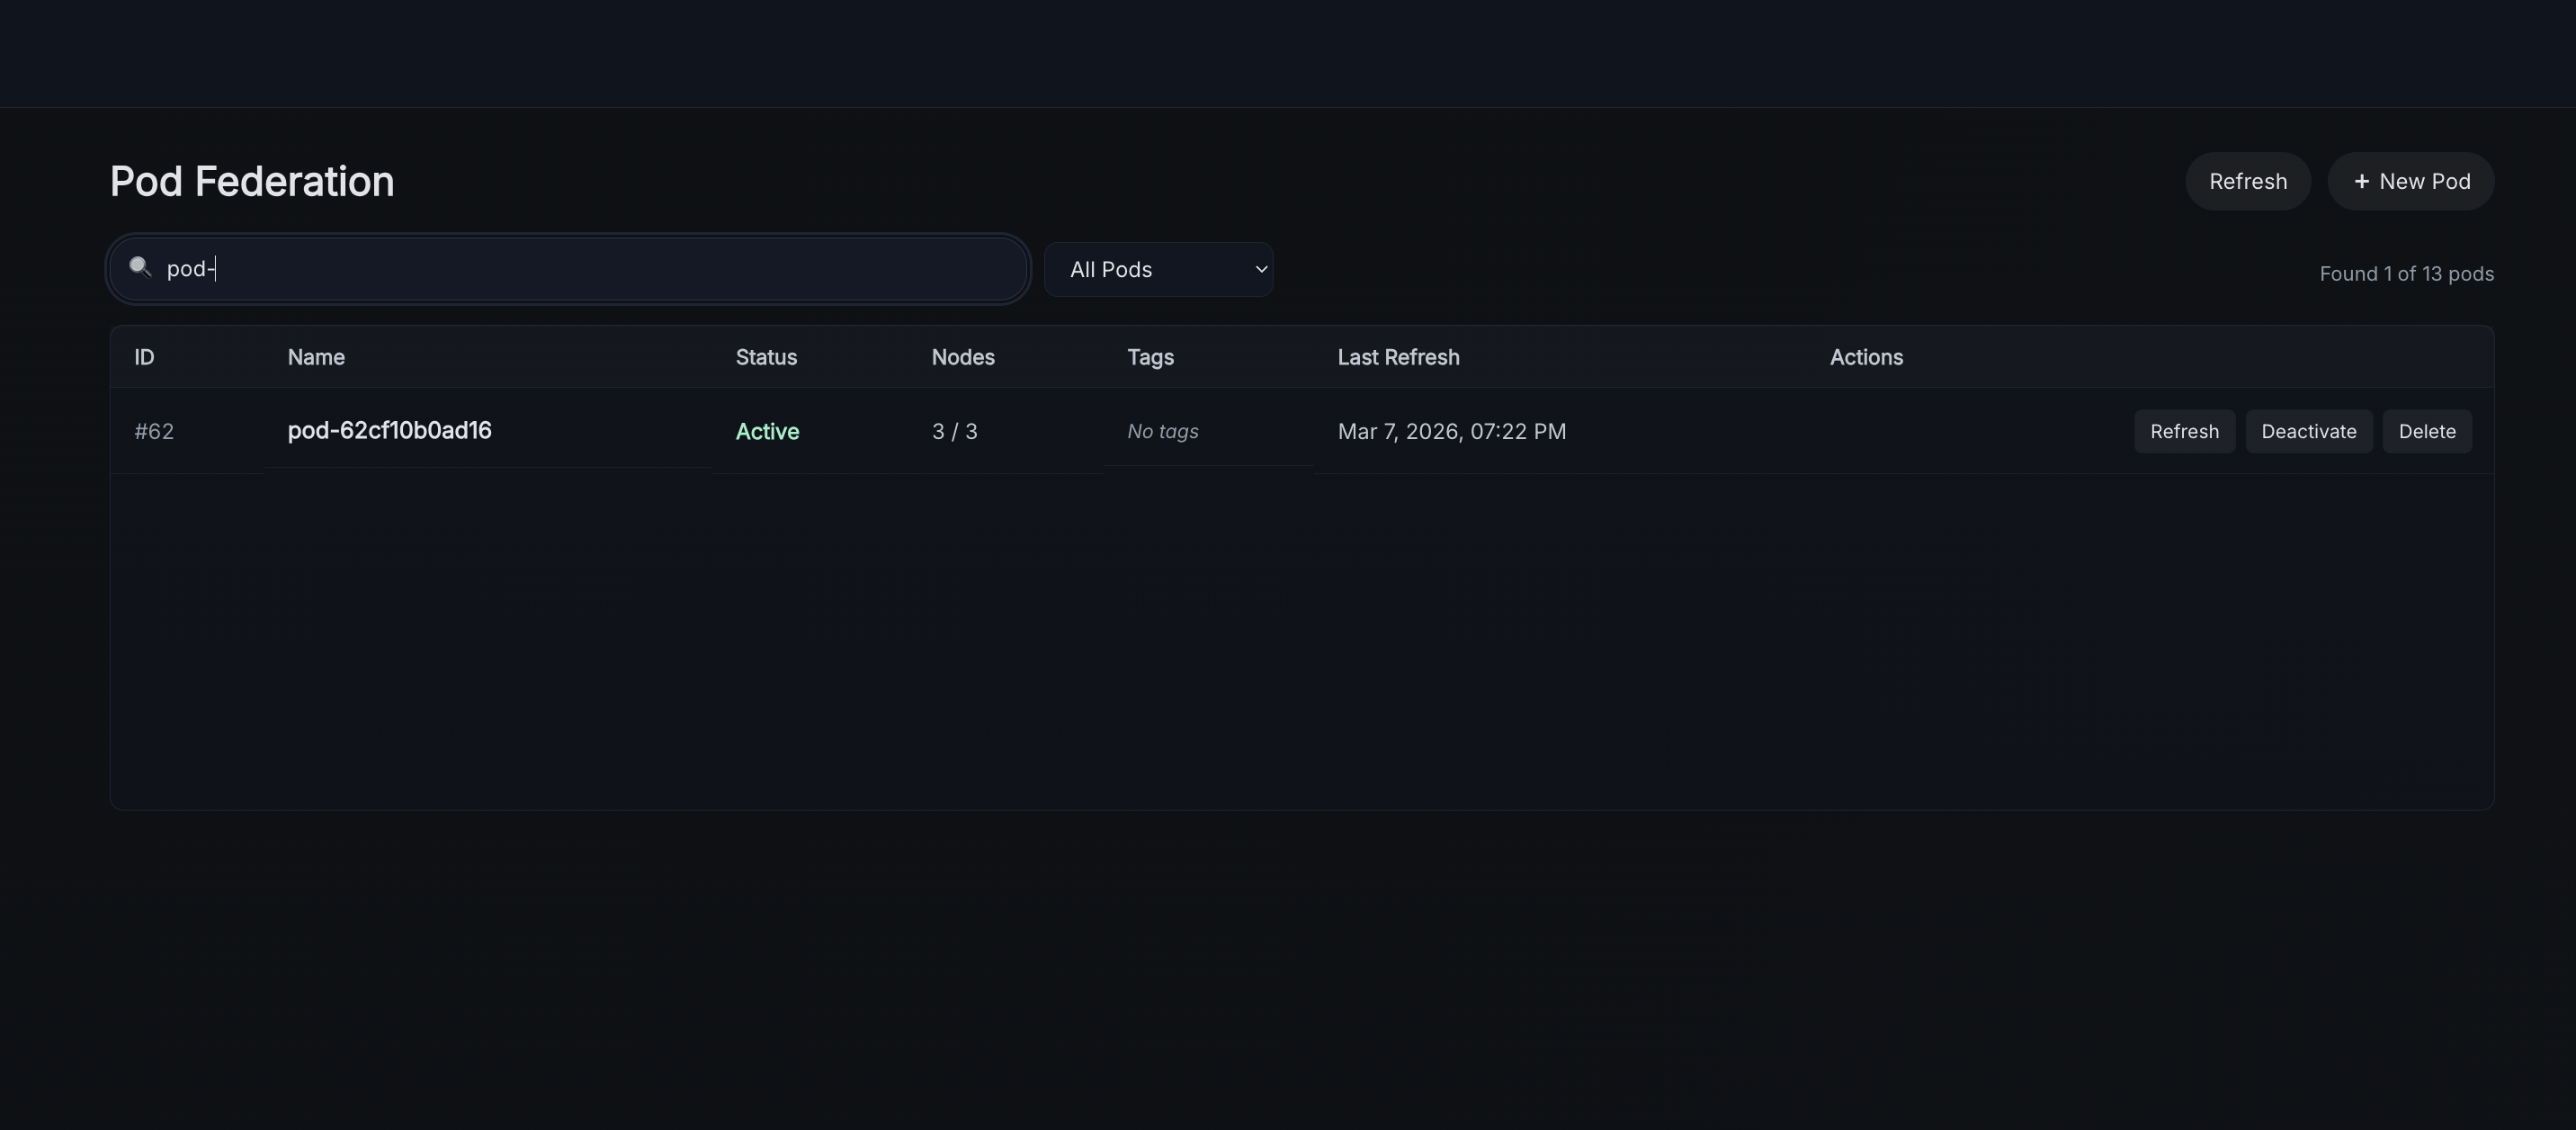Viewport: 2576px width, 1130px height.
Task: Click the 3 / 3 nodes count
Action: pos(954,432)
